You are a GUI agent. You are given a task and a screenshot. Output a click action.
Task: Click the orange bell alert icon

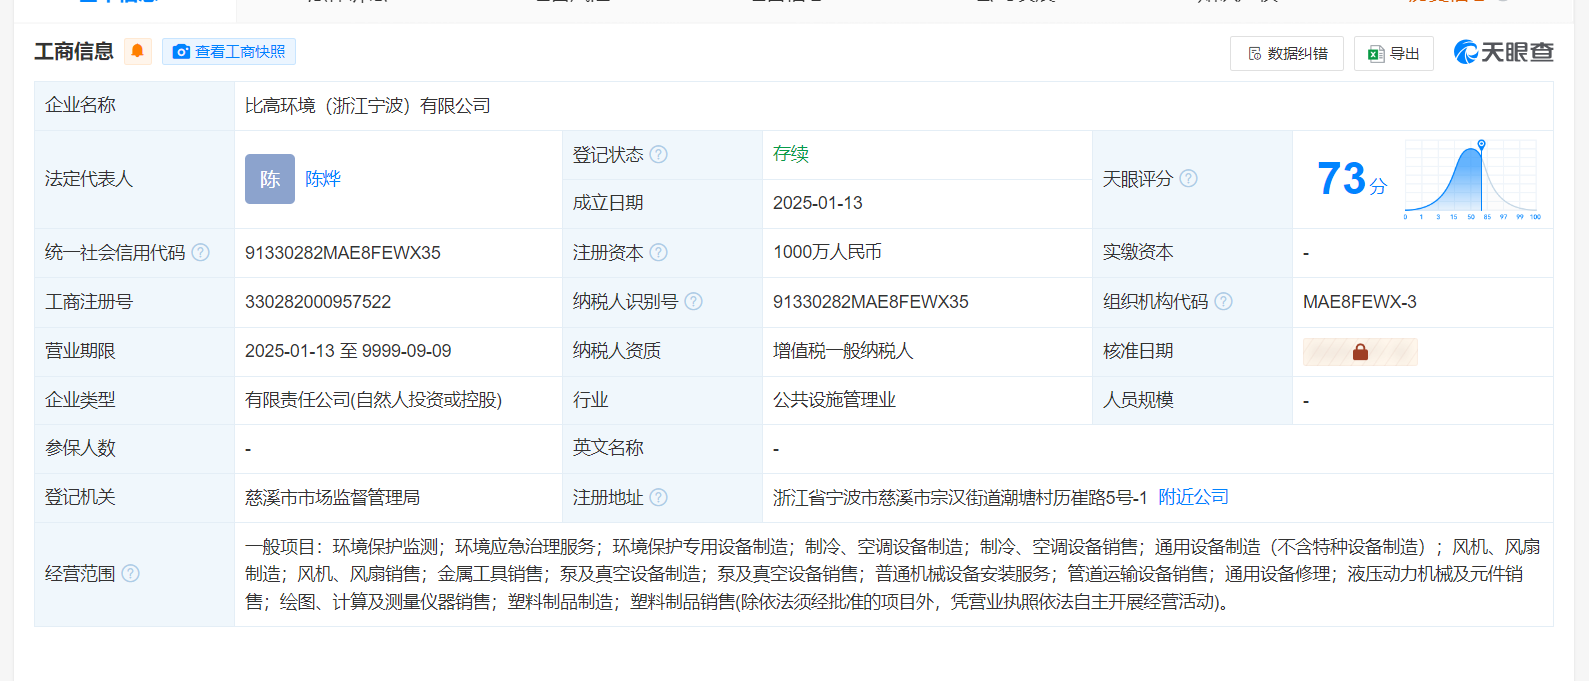[138, 51]
